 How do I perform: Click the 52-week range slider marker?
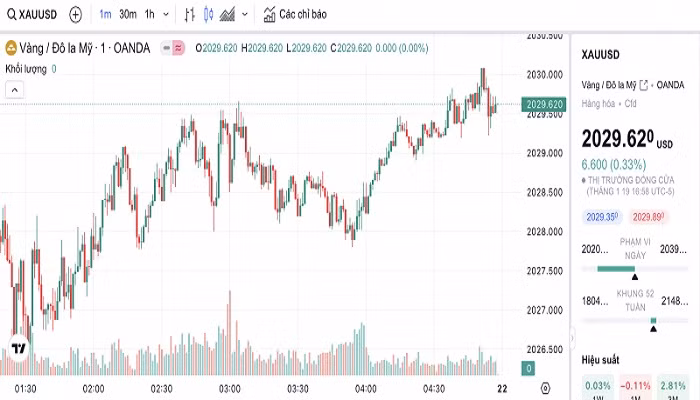653,322
